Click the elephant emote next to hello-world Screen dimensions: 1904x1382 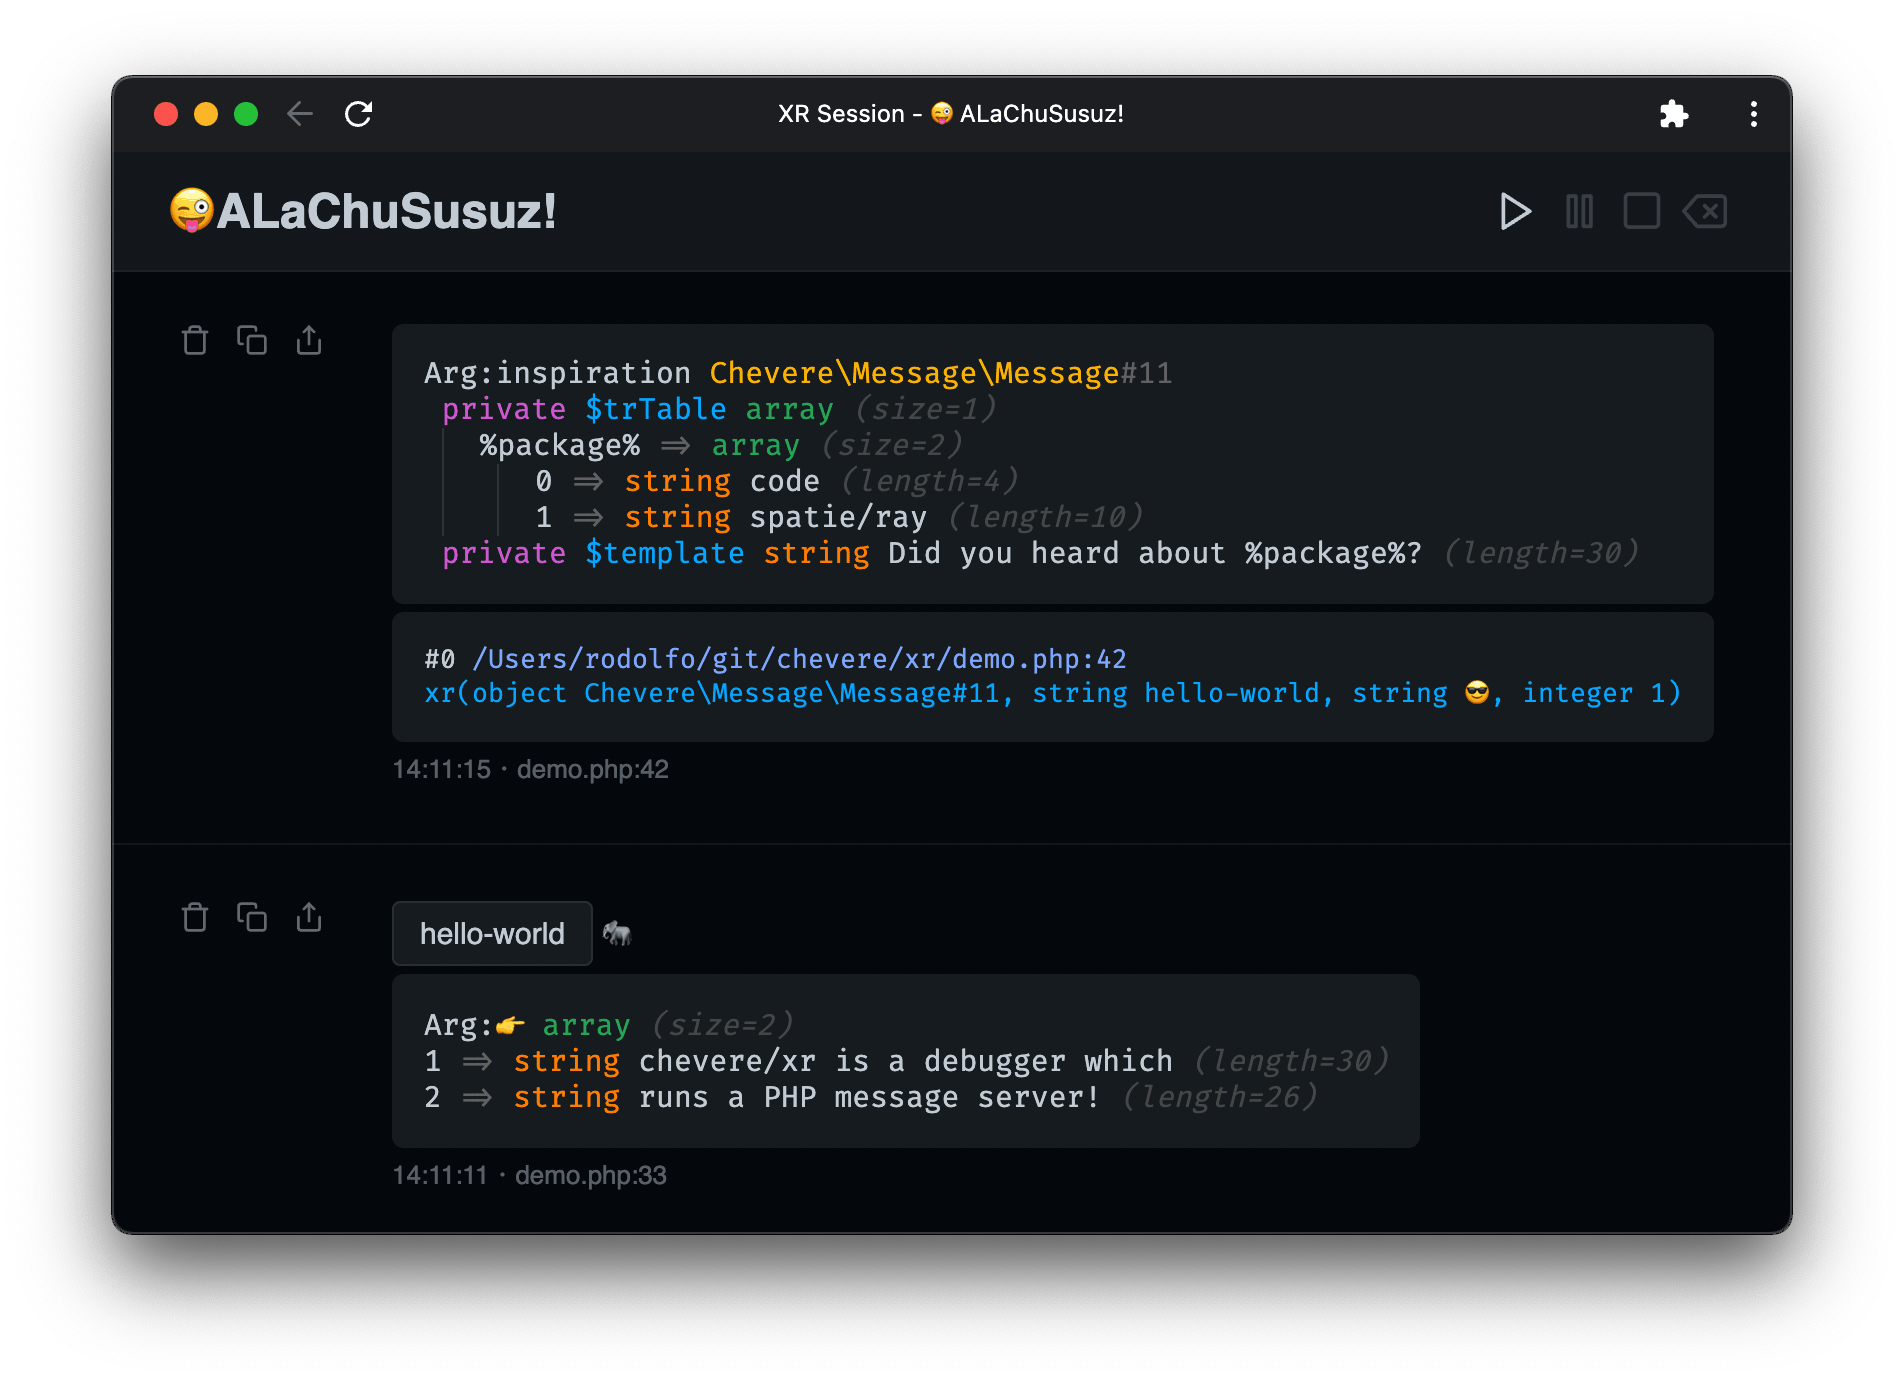coord(617,933)
